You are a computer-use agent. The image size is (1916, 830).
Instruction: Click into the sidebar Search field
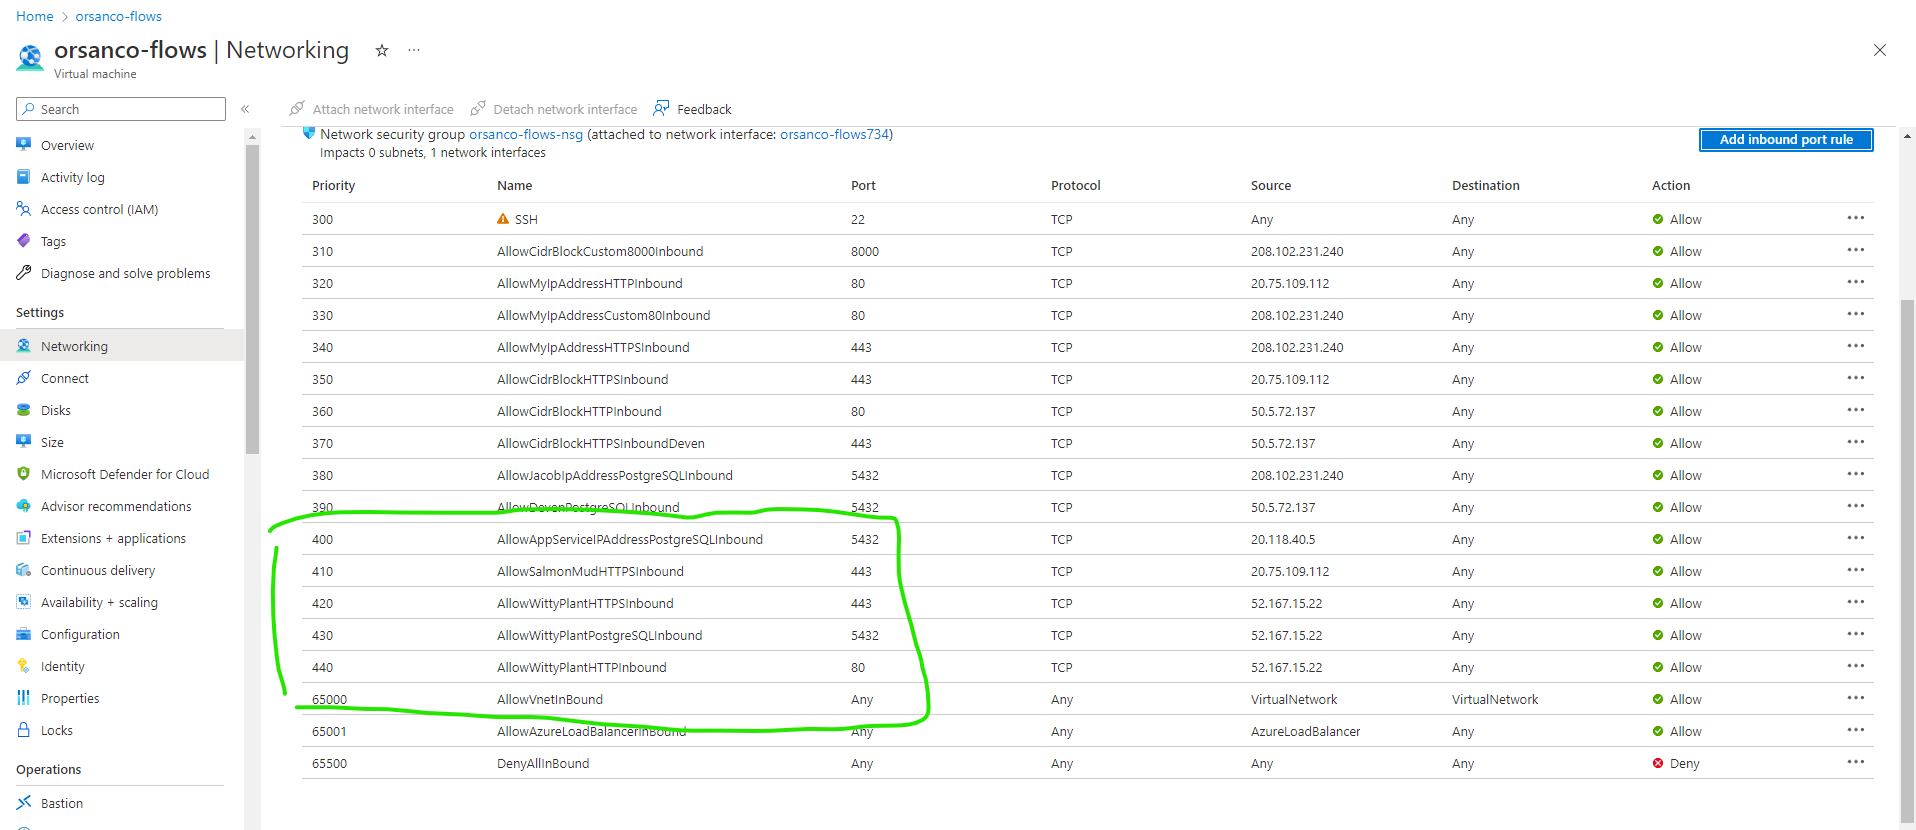click(121, 109)
